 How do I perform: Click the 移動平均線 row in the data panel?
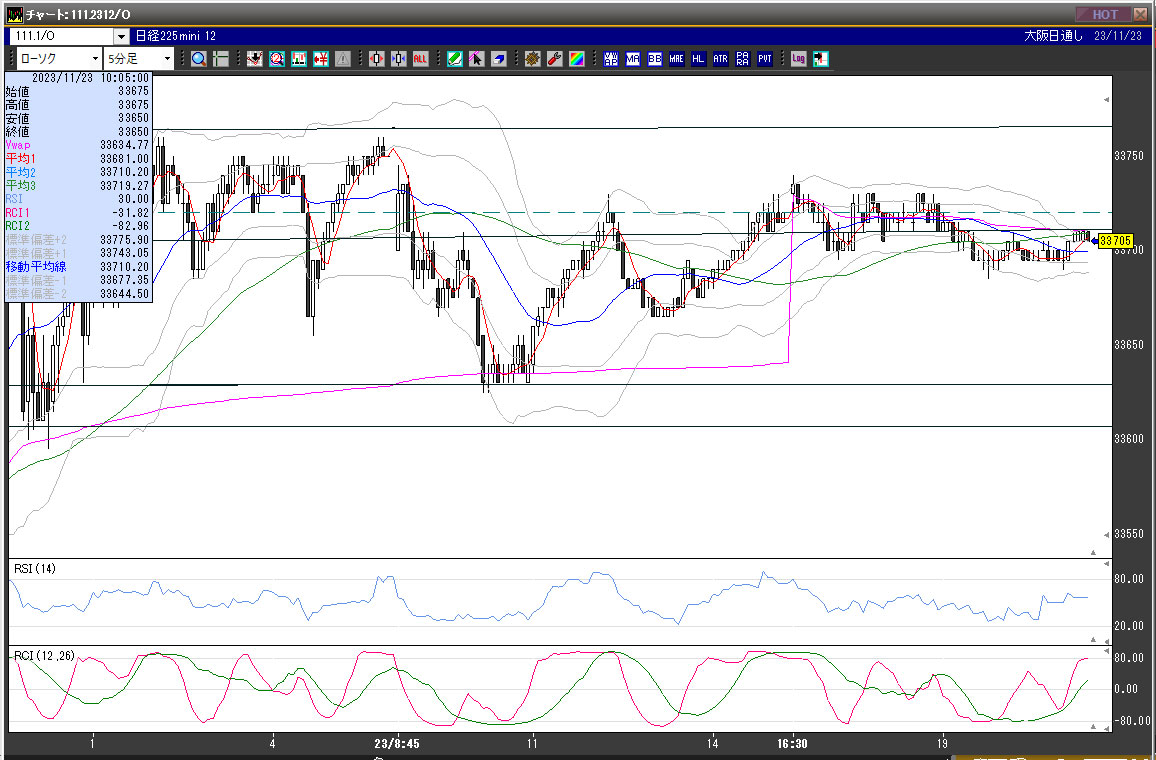pos(77,267)
